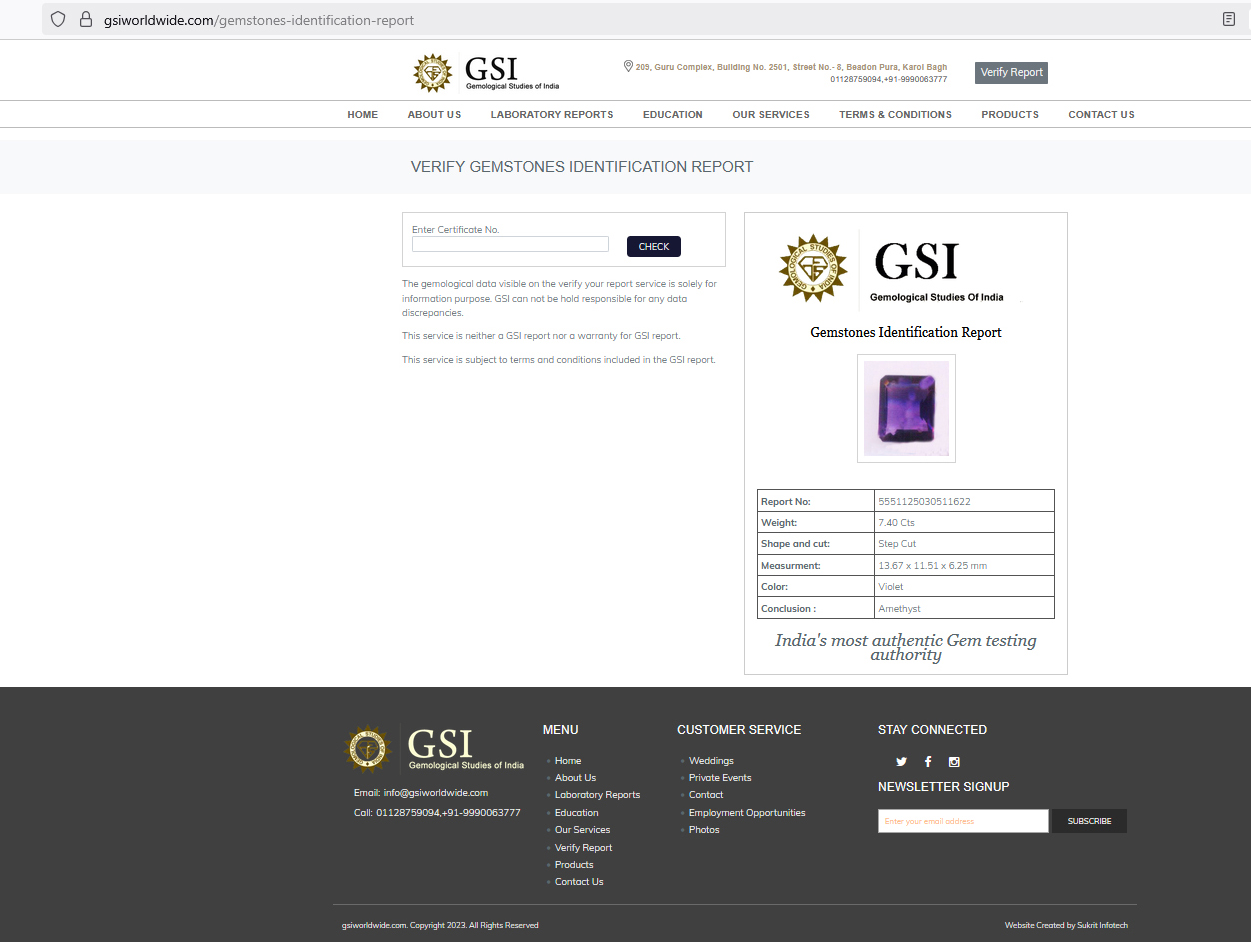
Task: Click Sukrit Infotech credit text
Action: pyautogui.click(x=1102, y=925)
